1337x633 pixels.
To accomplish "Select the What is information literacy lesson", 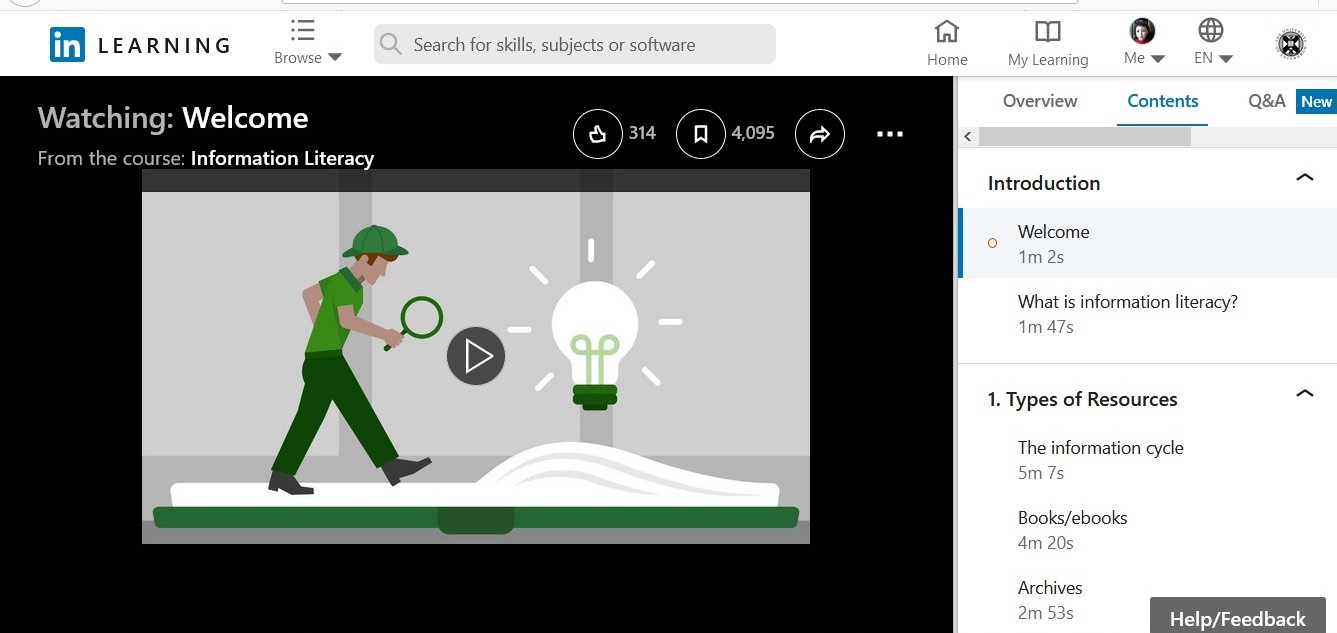I will (x=1127, y=301).
